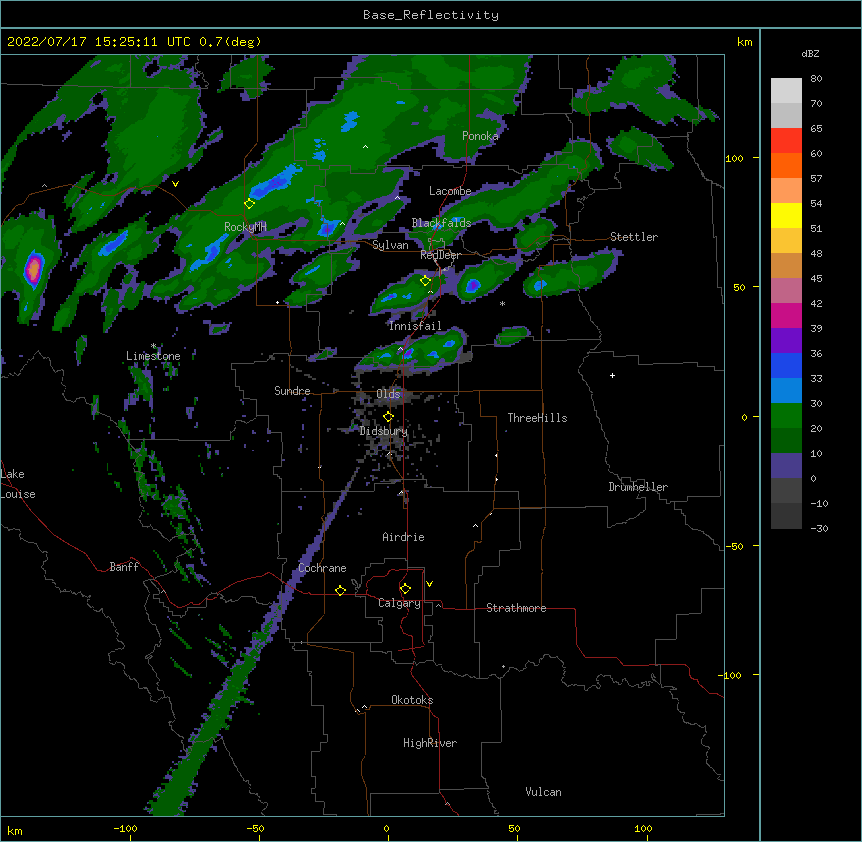Click the ThreeHills city label
Viewport: 862px width, 842px height.
click(537, 418)
